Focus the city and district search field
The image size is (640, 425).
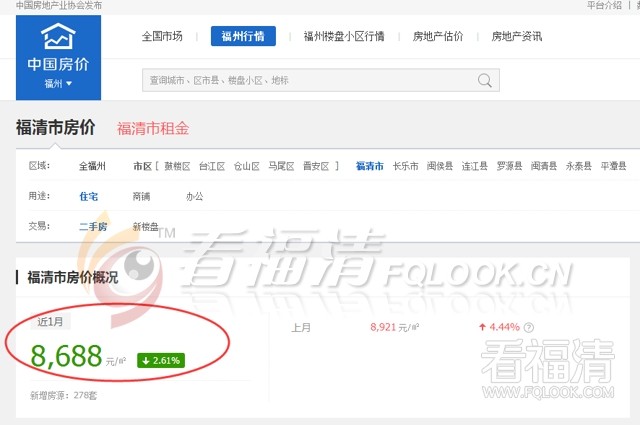click(x=321, y=80)
